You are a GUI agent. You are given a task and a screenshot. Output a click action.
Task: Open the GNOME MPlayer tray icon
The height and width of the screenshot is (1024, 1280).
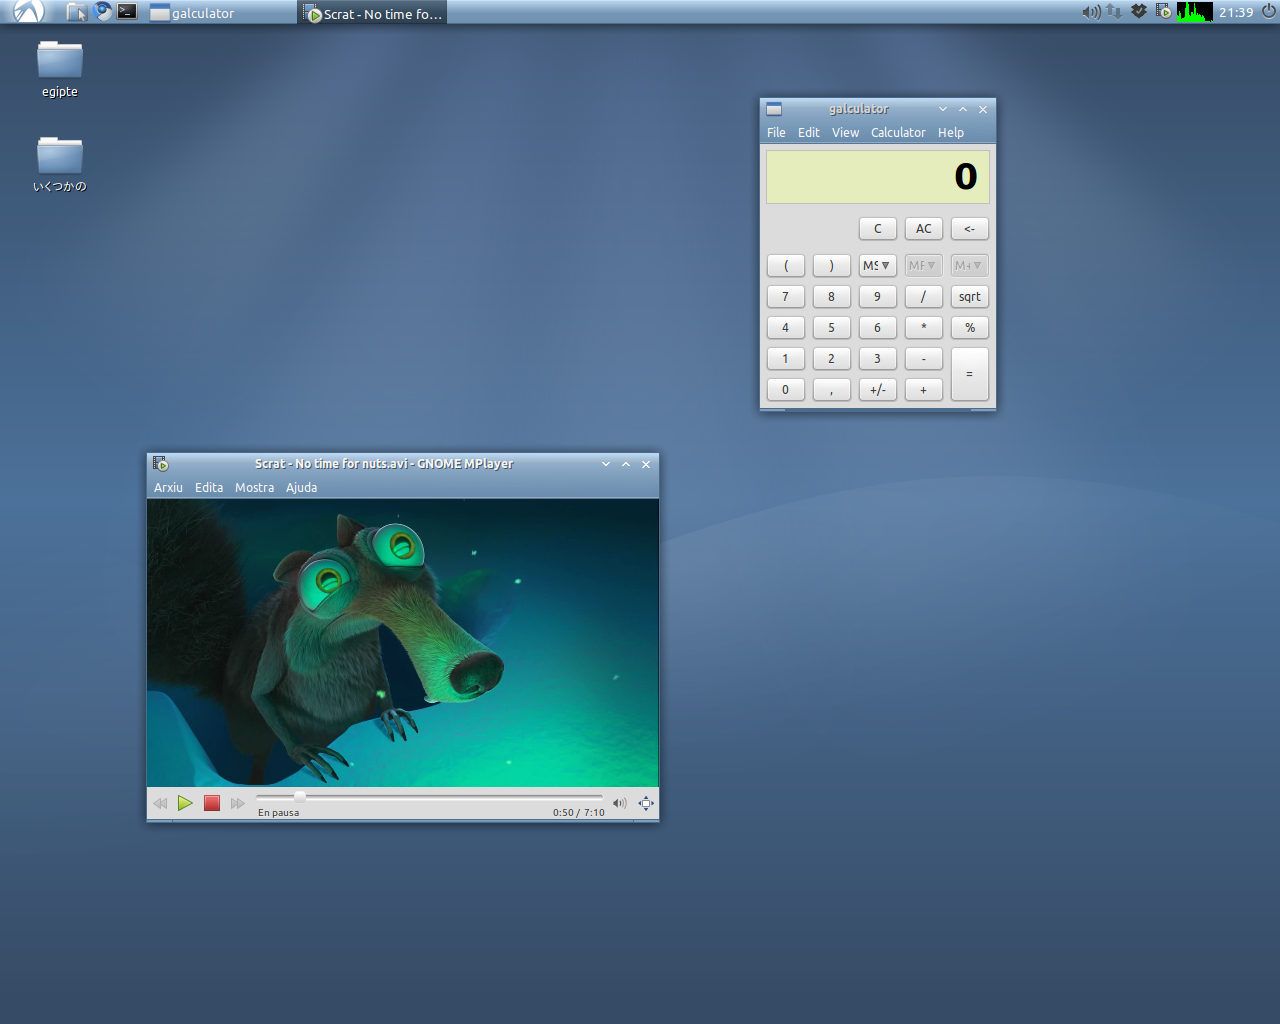(x=1163, y=12)
